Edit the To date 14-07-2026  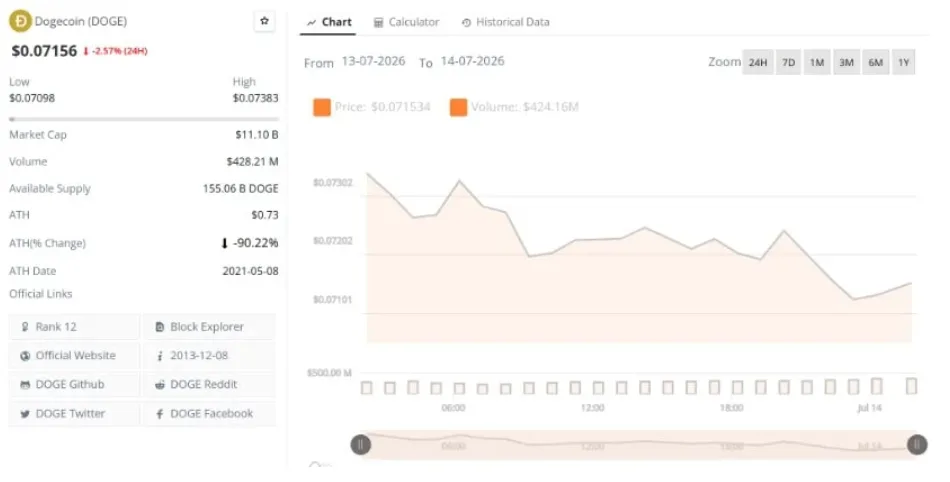473,61
